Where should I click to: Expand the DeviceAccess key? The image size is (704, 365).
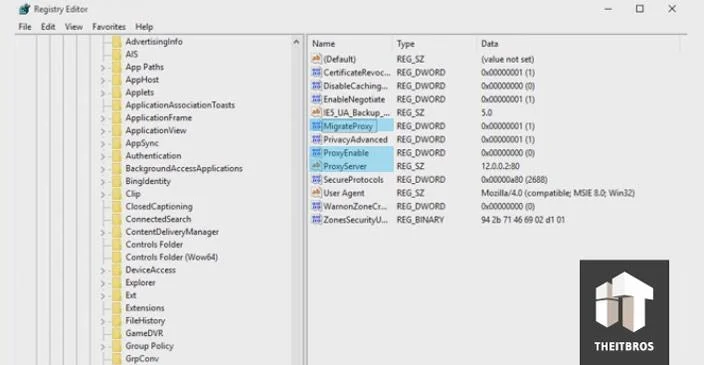click(103, 271)
